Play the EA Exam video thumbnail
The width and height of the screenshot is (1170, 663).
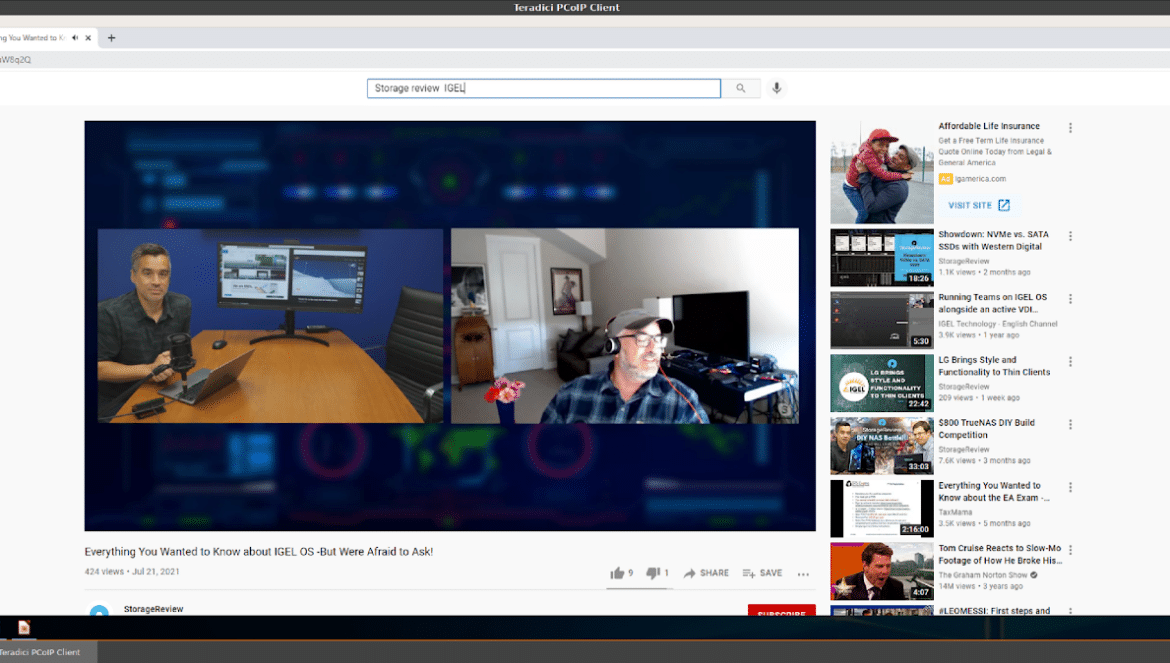[x=882, y=508]
